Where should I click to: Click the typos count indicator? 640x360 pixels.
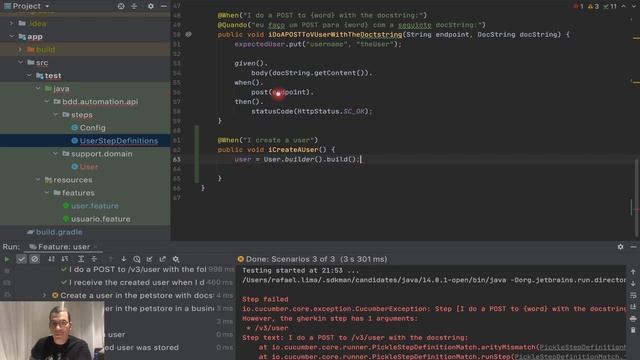[610, 7]
